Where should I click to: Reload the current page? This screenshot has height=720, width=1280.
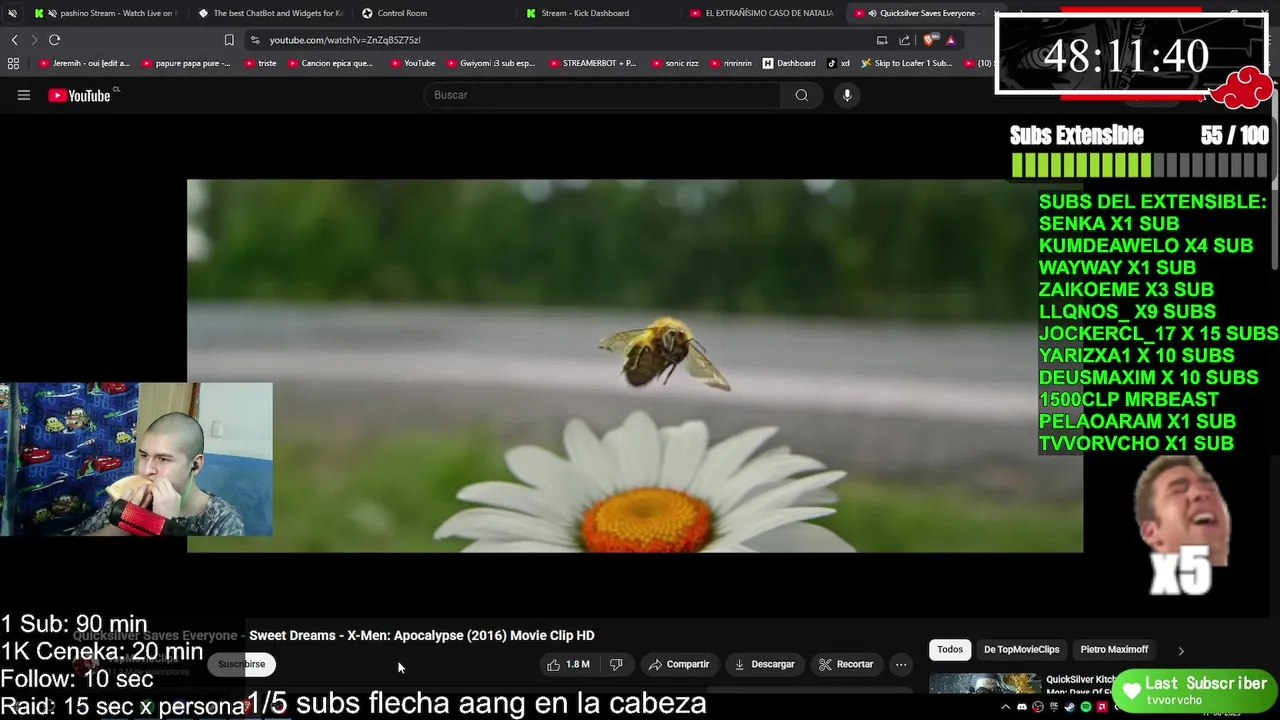point(54,40)
